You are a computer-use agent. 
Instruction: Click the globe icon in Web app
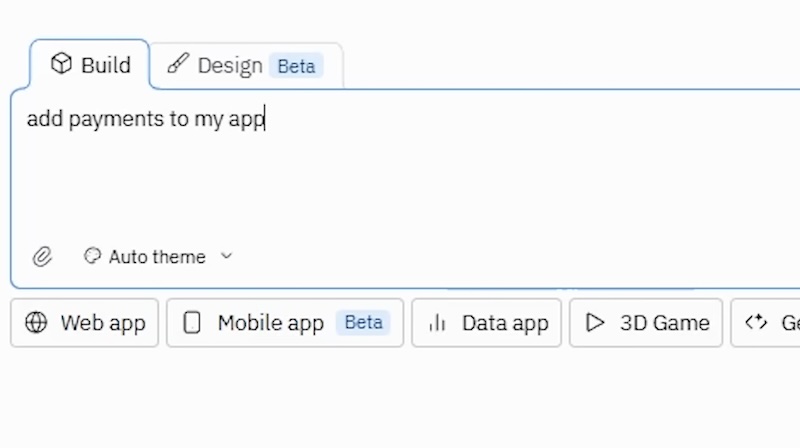coord(36,323)
